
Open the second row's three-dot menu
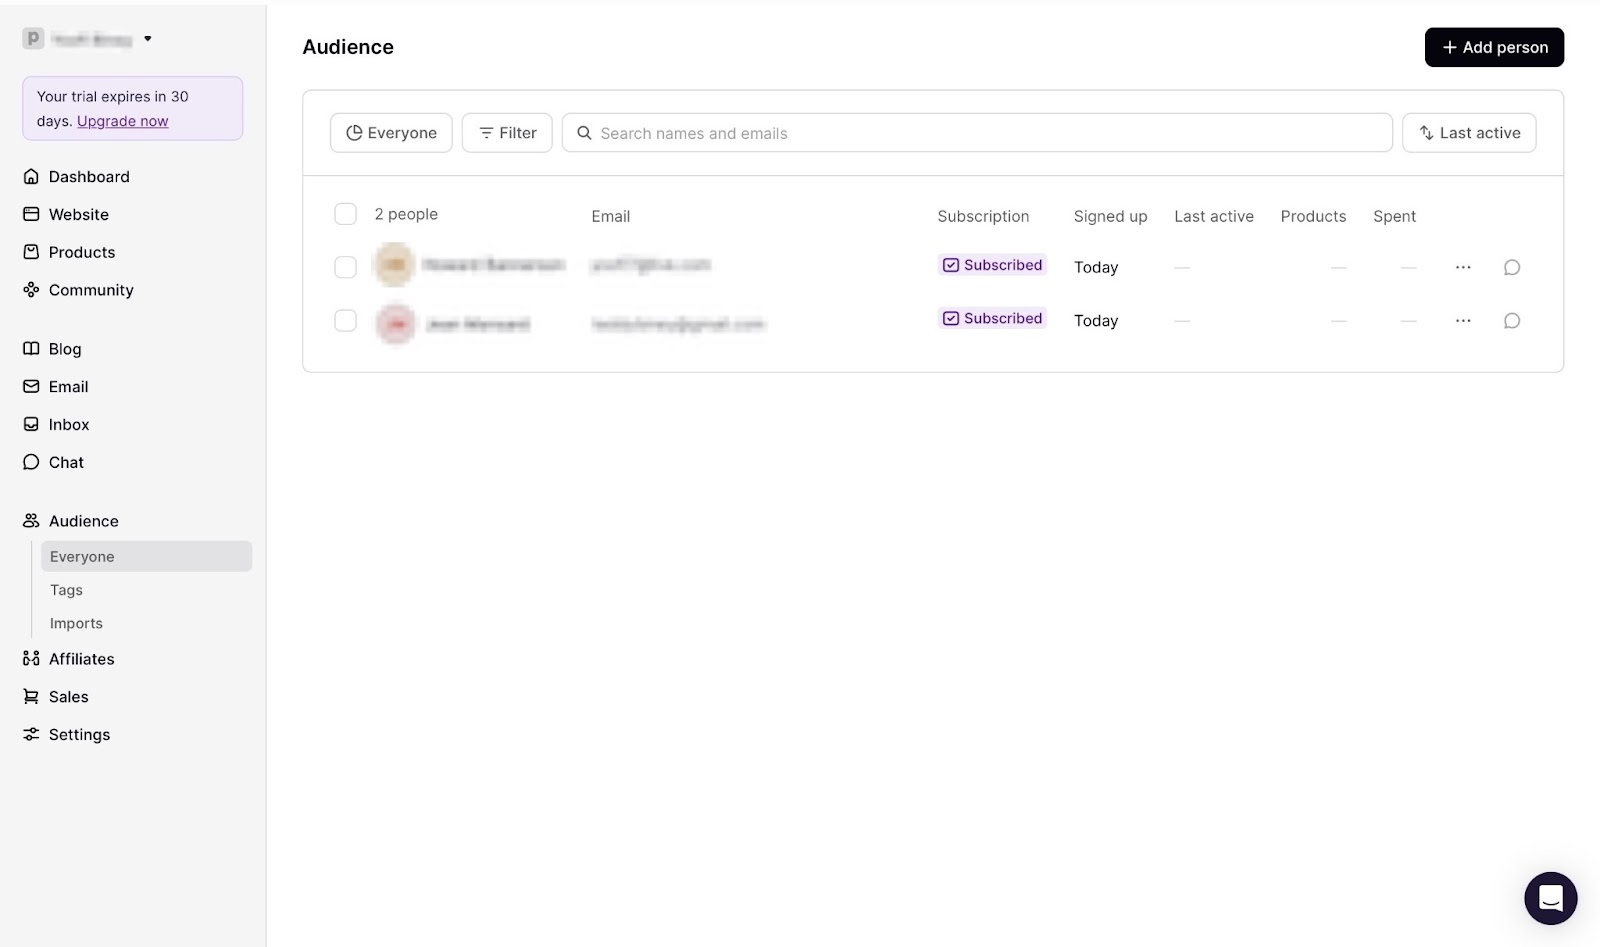point(1463,321)
